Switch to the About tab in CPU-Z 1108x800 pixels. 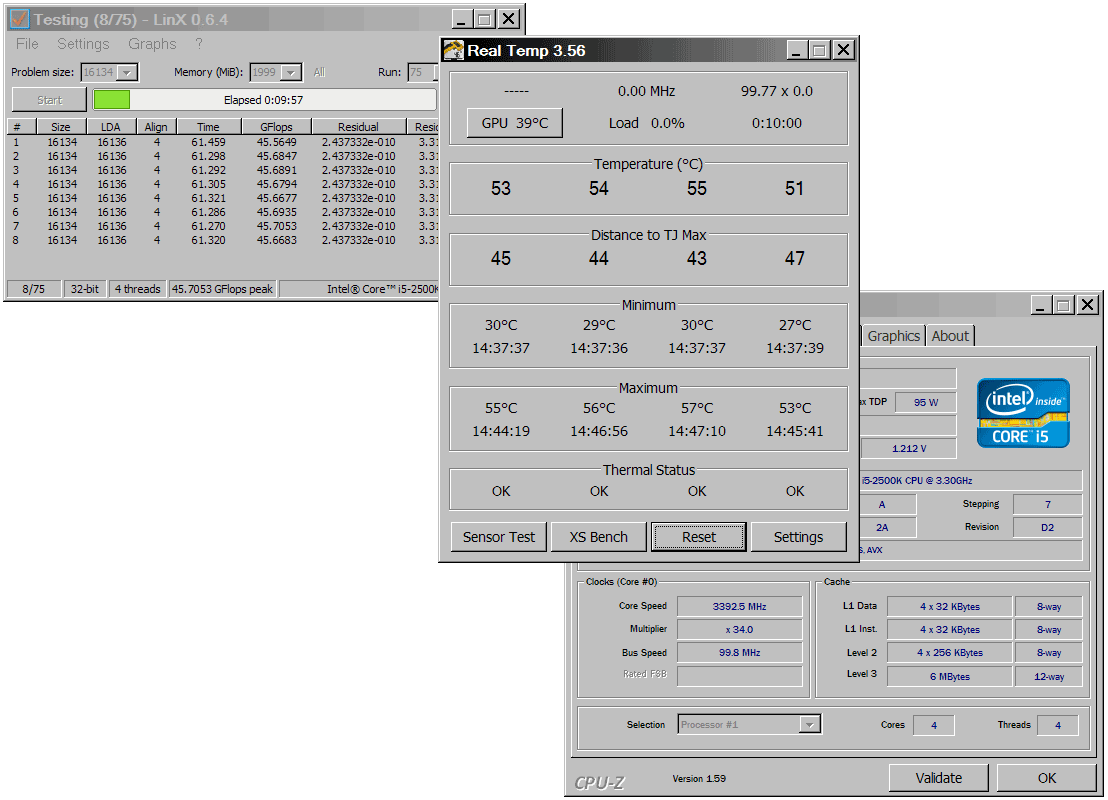[x=950, y=336]
